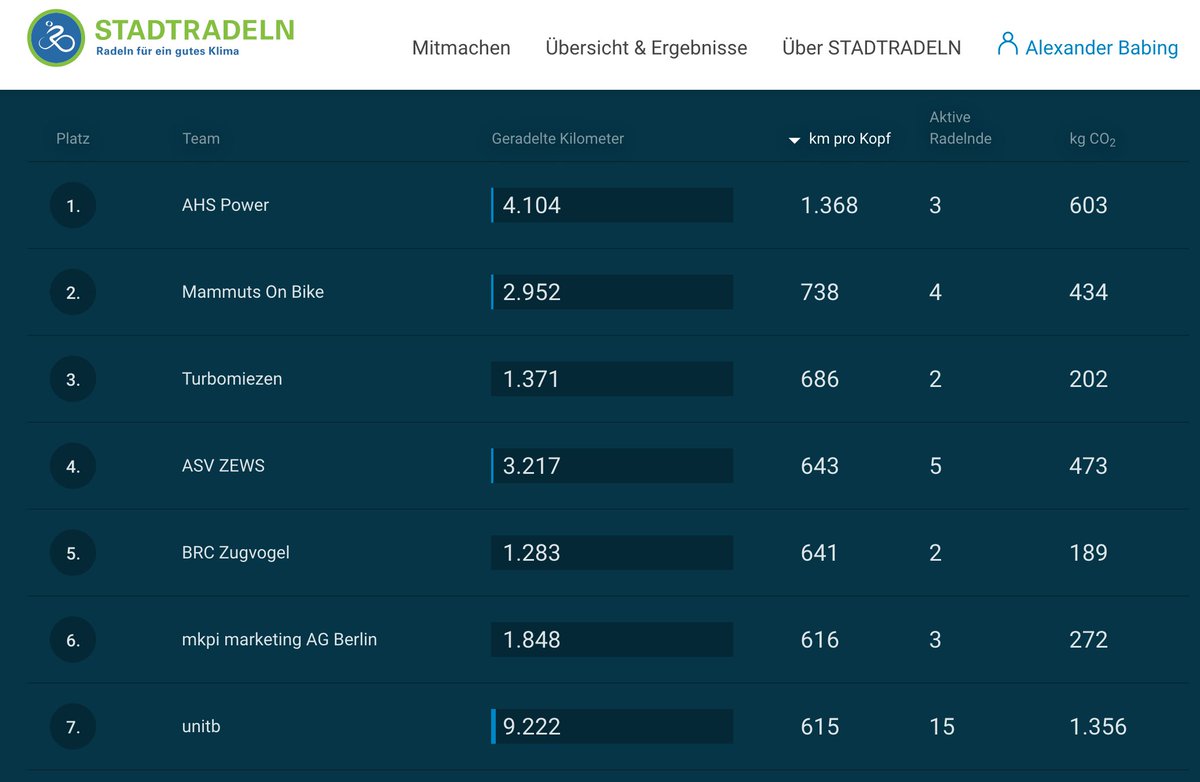
Task: Select the Turbomiezen team name
Action: [232, 379]
